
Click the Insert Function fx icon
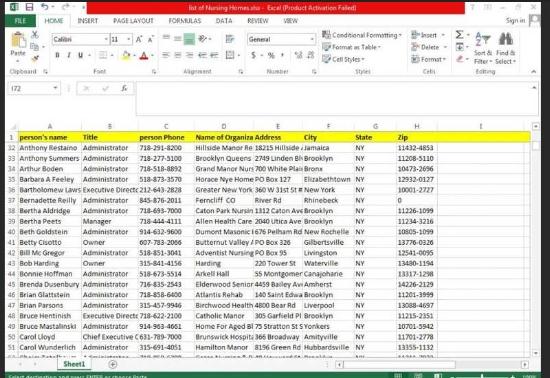tap(124, 88)
